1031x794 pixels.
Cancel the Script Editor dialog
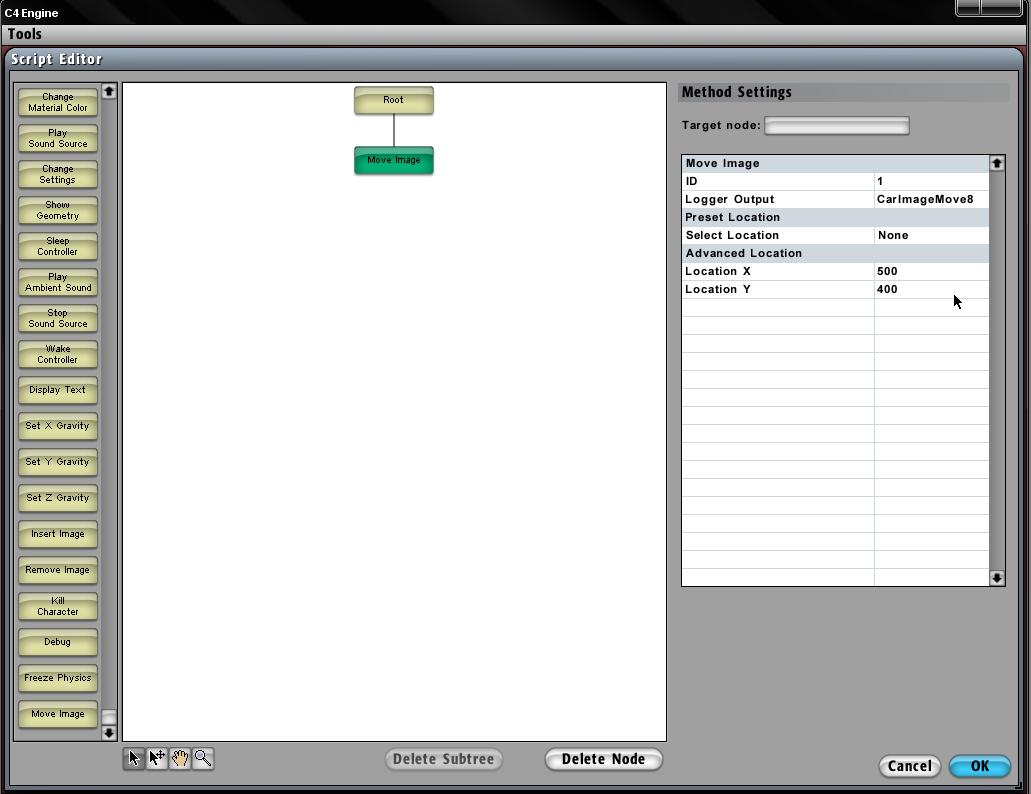[x=909, y=766]
